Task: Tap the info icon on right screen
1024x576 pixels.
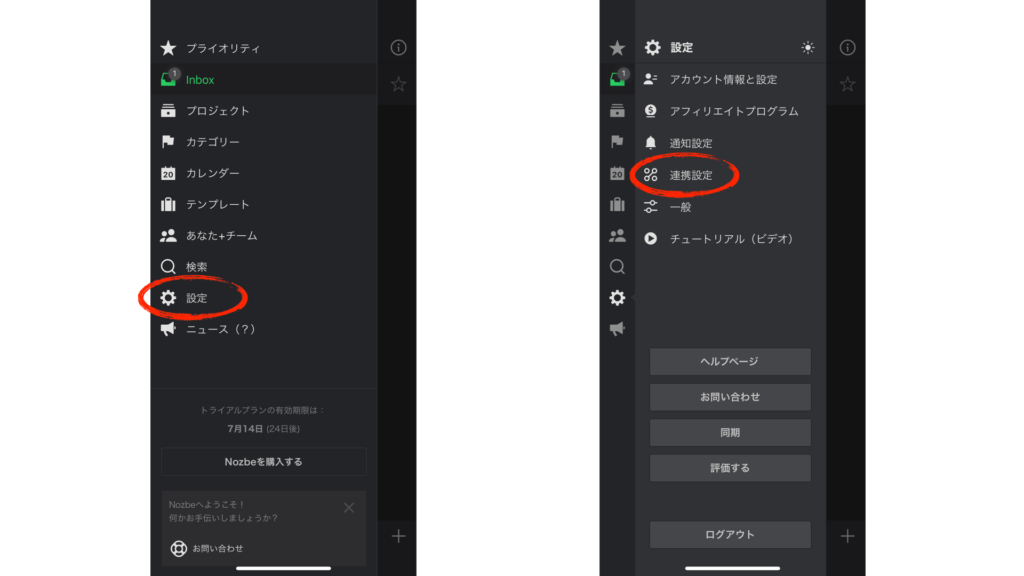Action: 847,48
